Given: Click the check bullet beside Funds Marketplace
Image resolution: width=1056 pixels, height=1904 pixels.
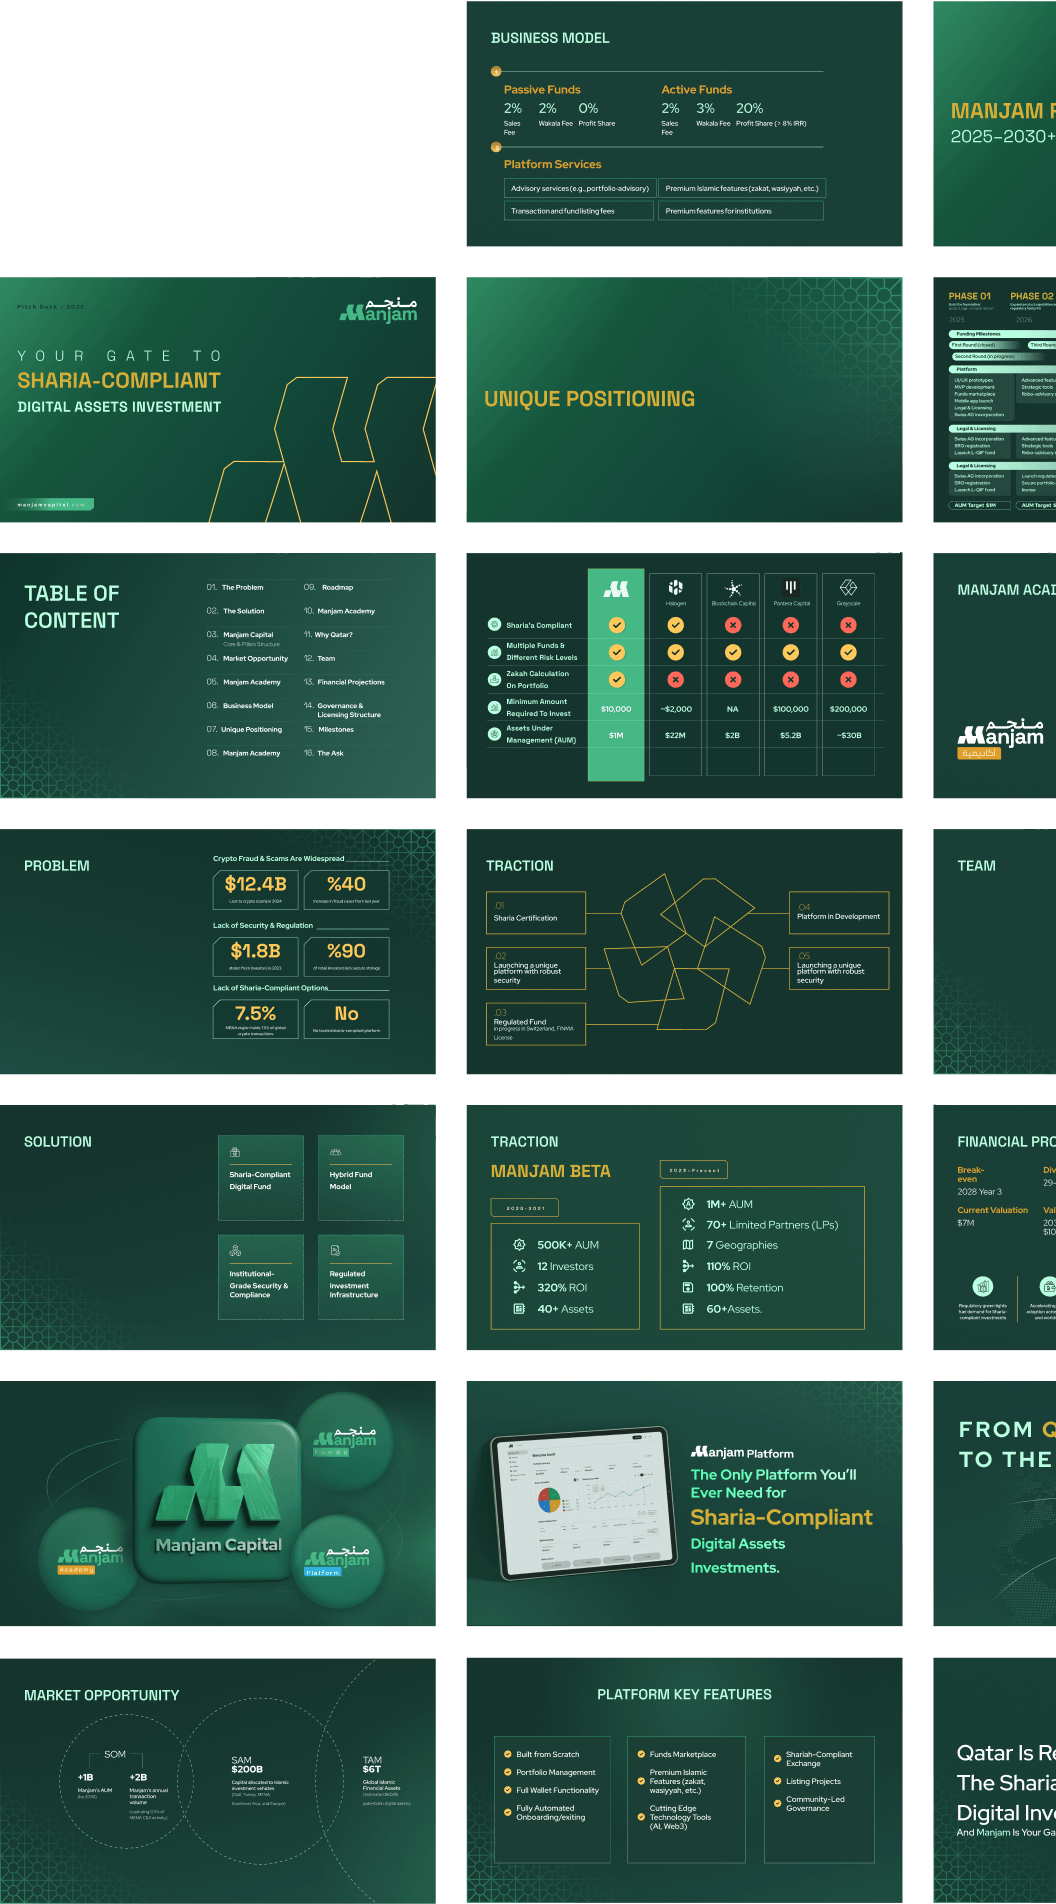Looking at the screenshot, I should point(641,1754).
